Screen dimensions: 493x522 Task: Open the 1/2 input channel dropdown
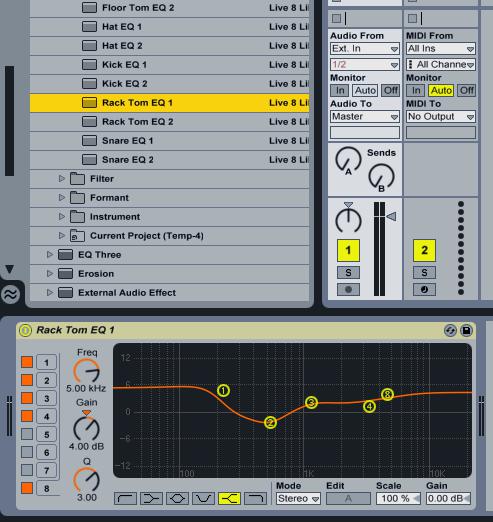[x=365, y=64]
